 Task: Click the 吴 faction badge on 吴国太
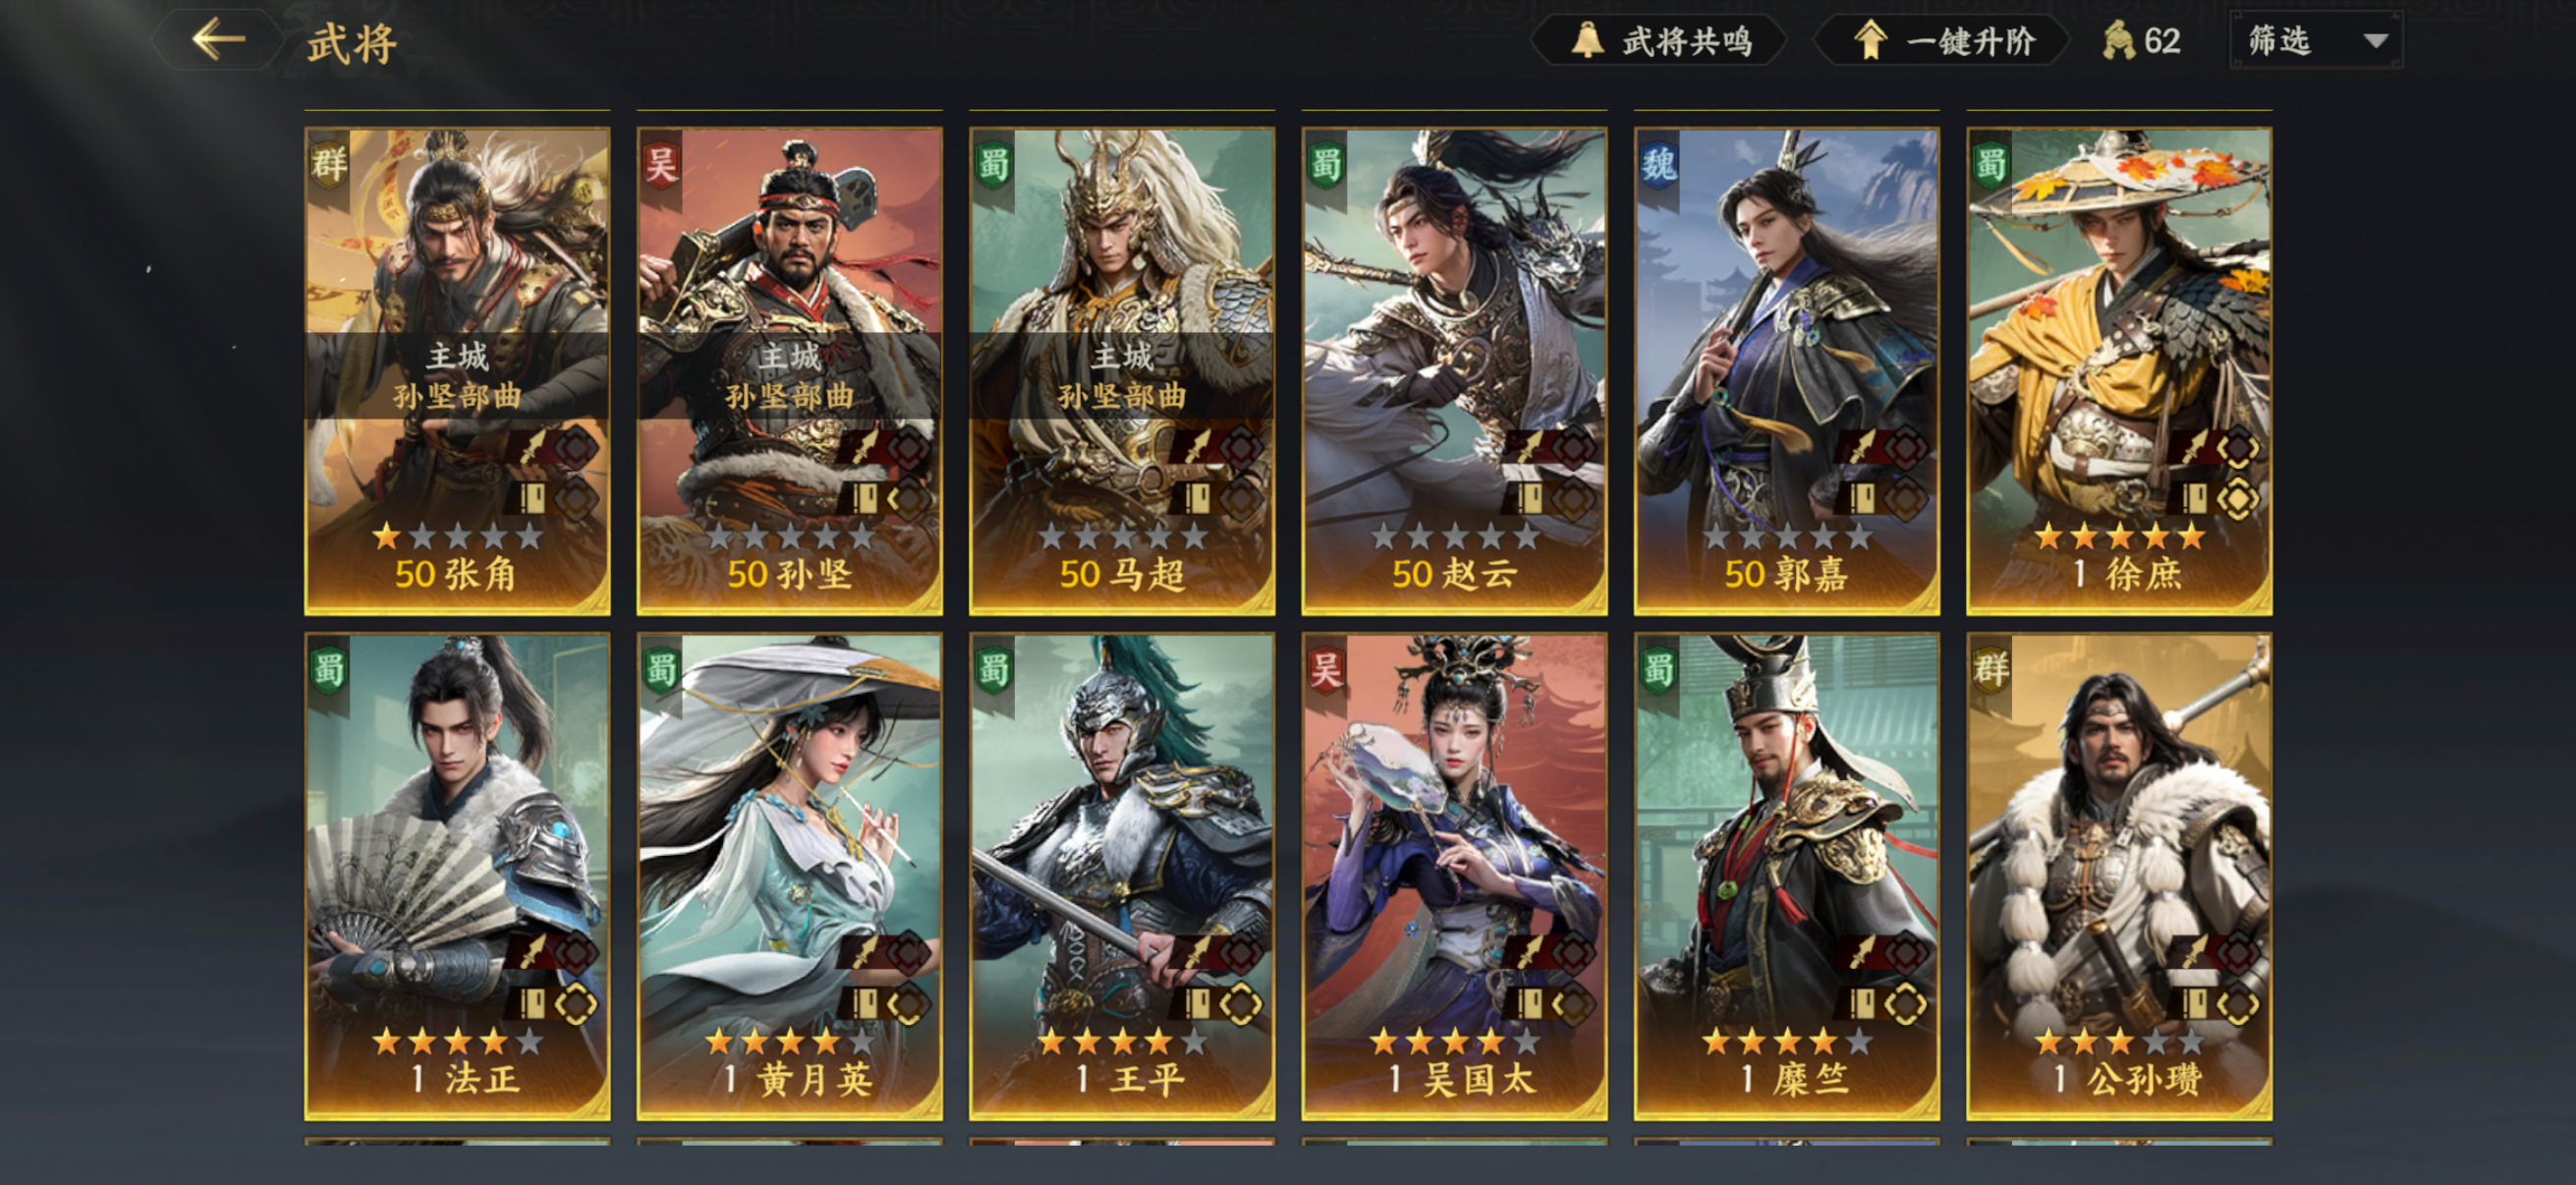[1326, 669]
